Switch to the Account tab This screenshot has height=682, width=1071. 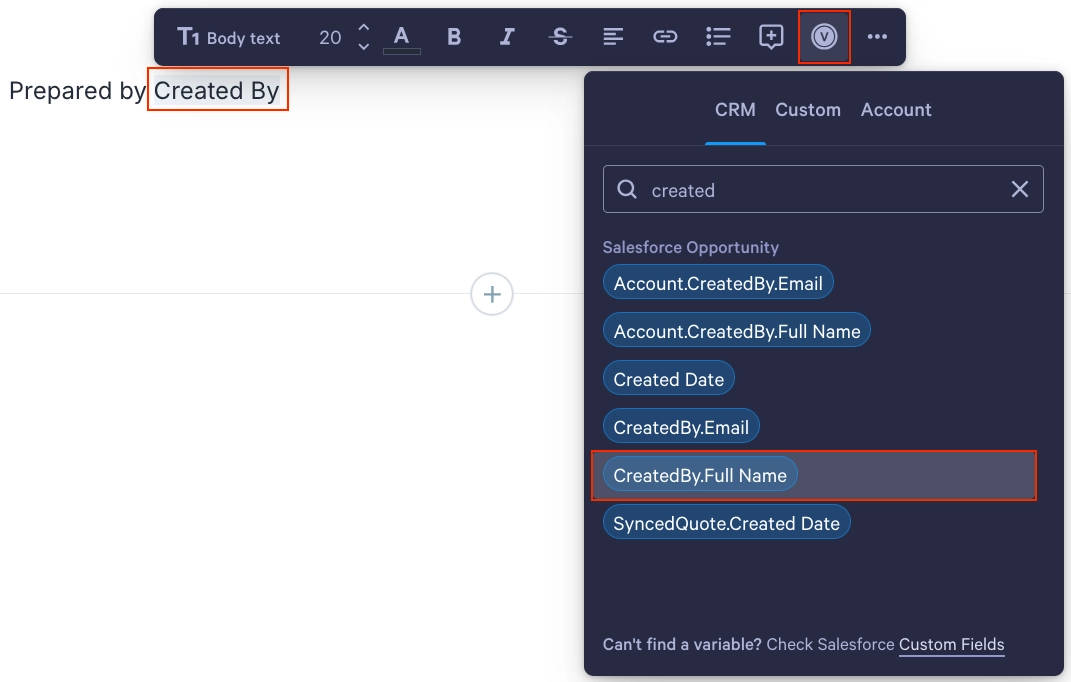[895, 110]
